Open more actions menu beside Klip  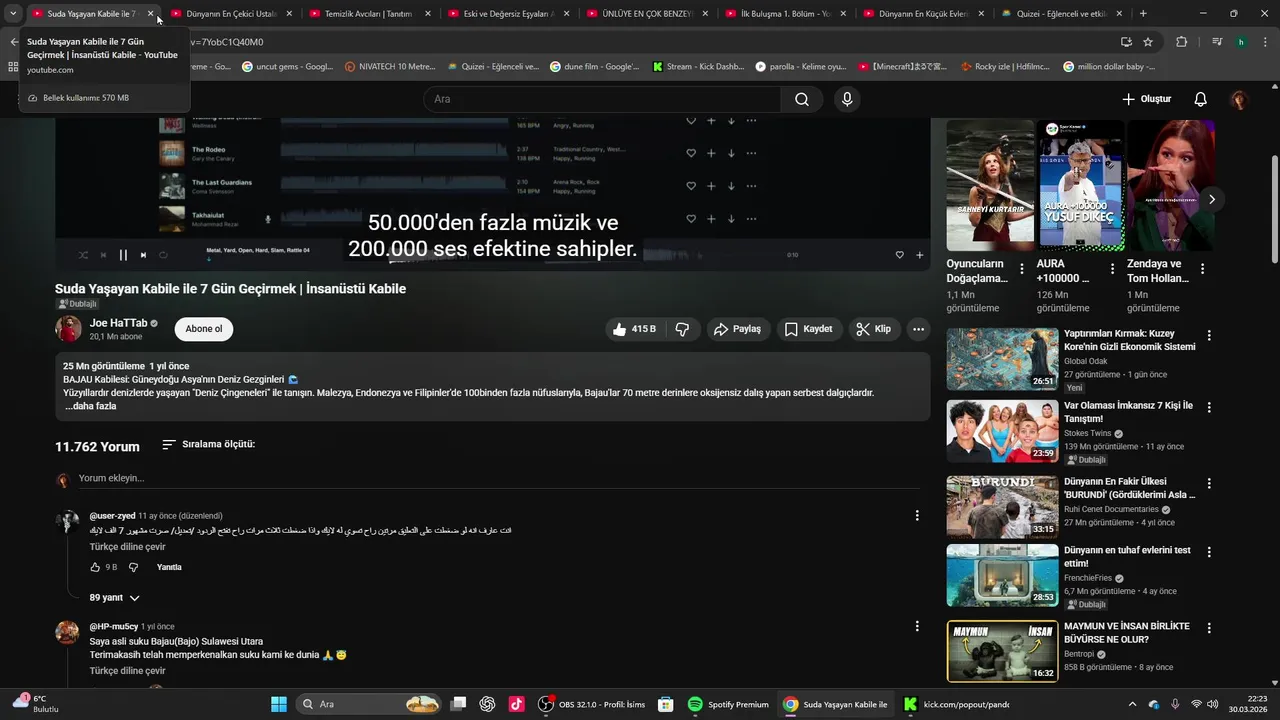(918, 329)
